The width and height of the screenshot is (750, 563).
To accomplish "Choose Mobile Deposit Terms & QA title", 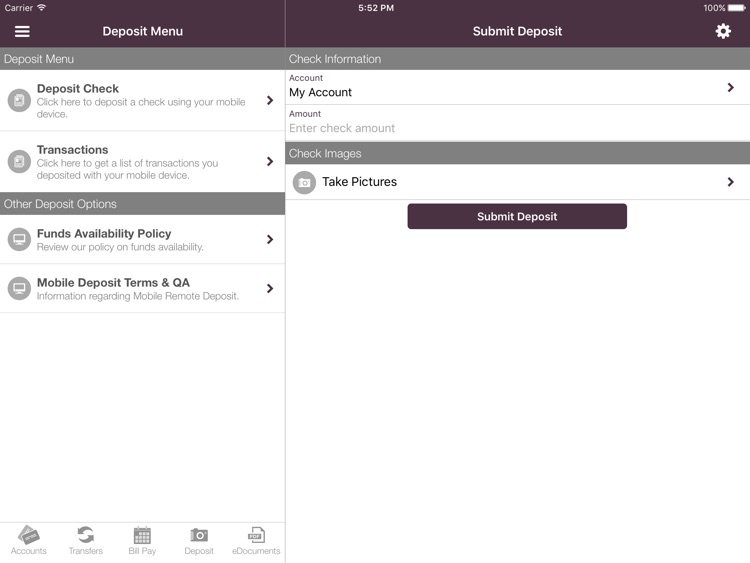I will coord(113,283).
